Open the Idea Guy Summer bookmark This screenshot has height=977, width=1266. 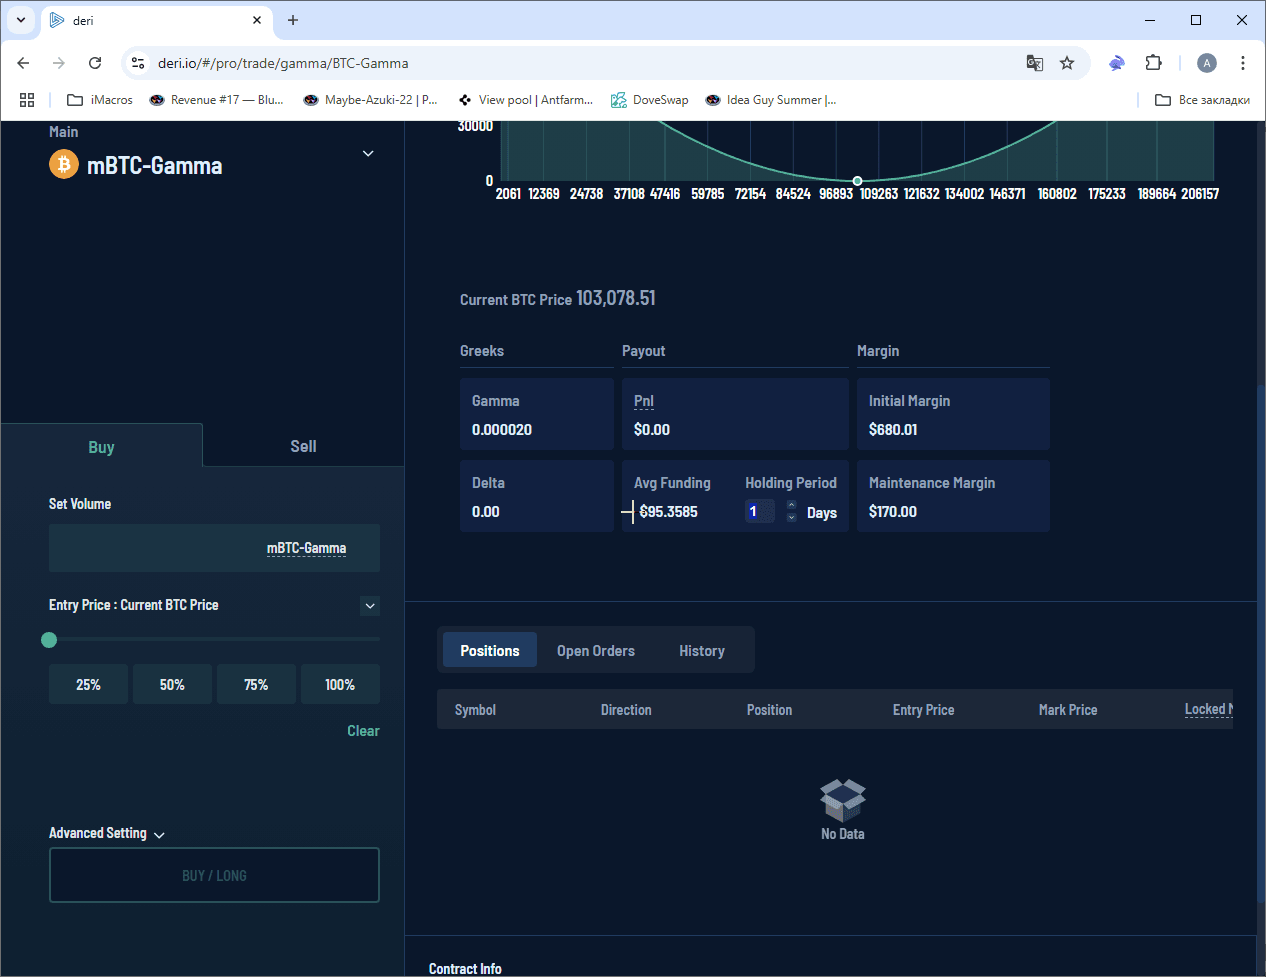click(x=771, y=100)
